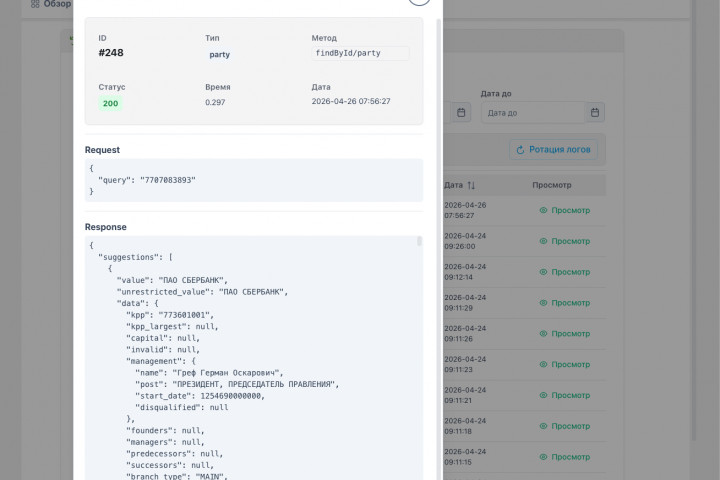Click eye icon for 09:11:29 log entry
Image resolution: width=720 pixels, height=480 pixels.
coord(544,303)
